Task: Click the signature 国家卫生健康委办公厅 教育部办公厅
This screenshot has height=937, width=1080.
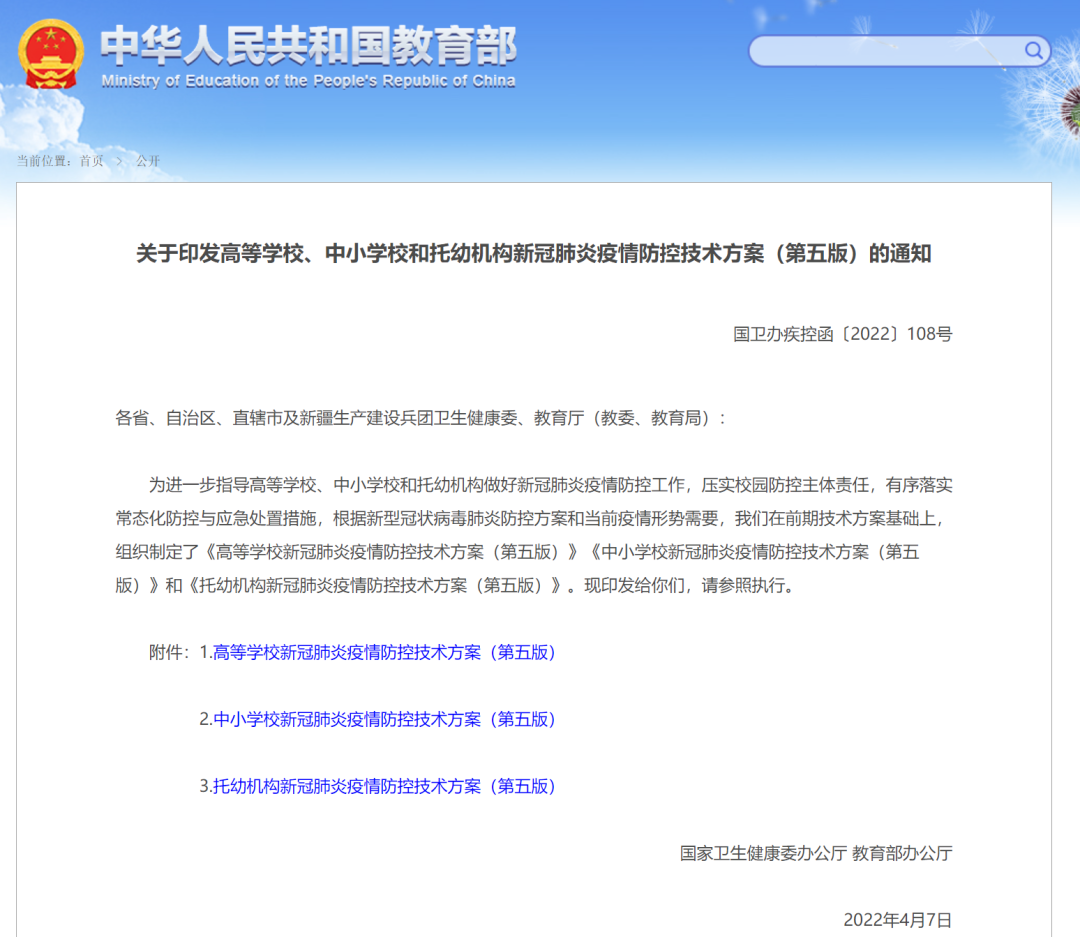Action: (x=816, y=853)
